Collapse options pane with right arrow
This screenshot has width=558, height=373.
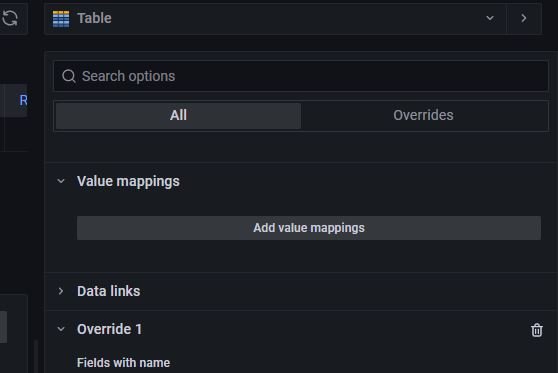[x=524, y=18]
